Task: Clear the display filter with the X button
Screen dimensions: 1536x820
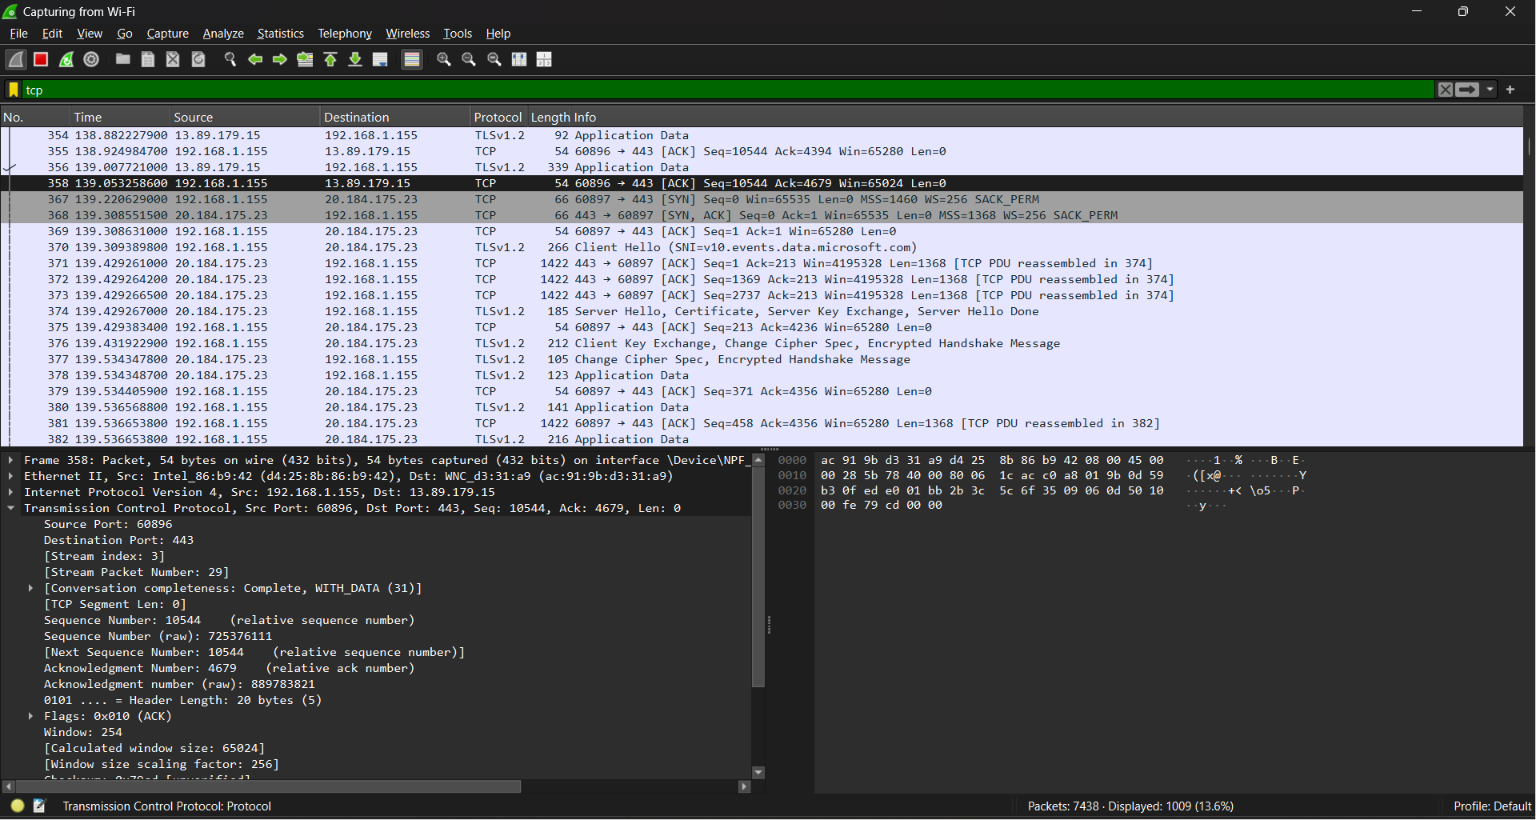Action: 1445,90
